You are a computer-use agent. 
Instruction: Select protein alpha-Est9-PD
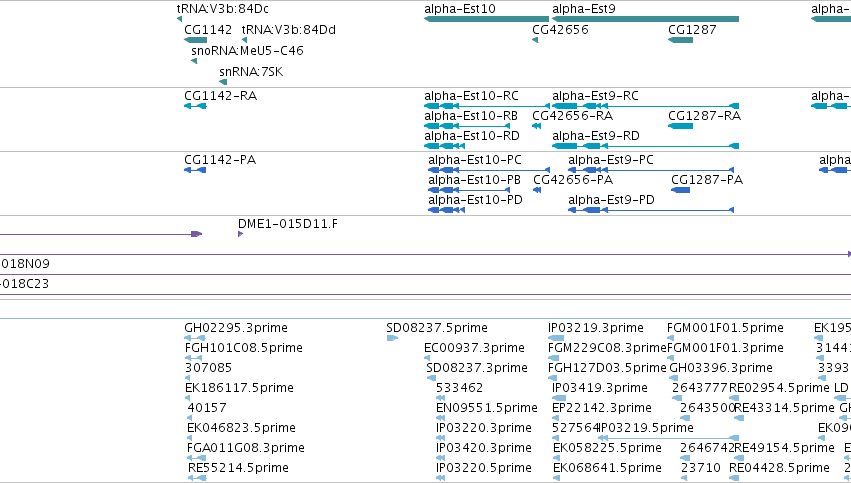tap(651, 210)
